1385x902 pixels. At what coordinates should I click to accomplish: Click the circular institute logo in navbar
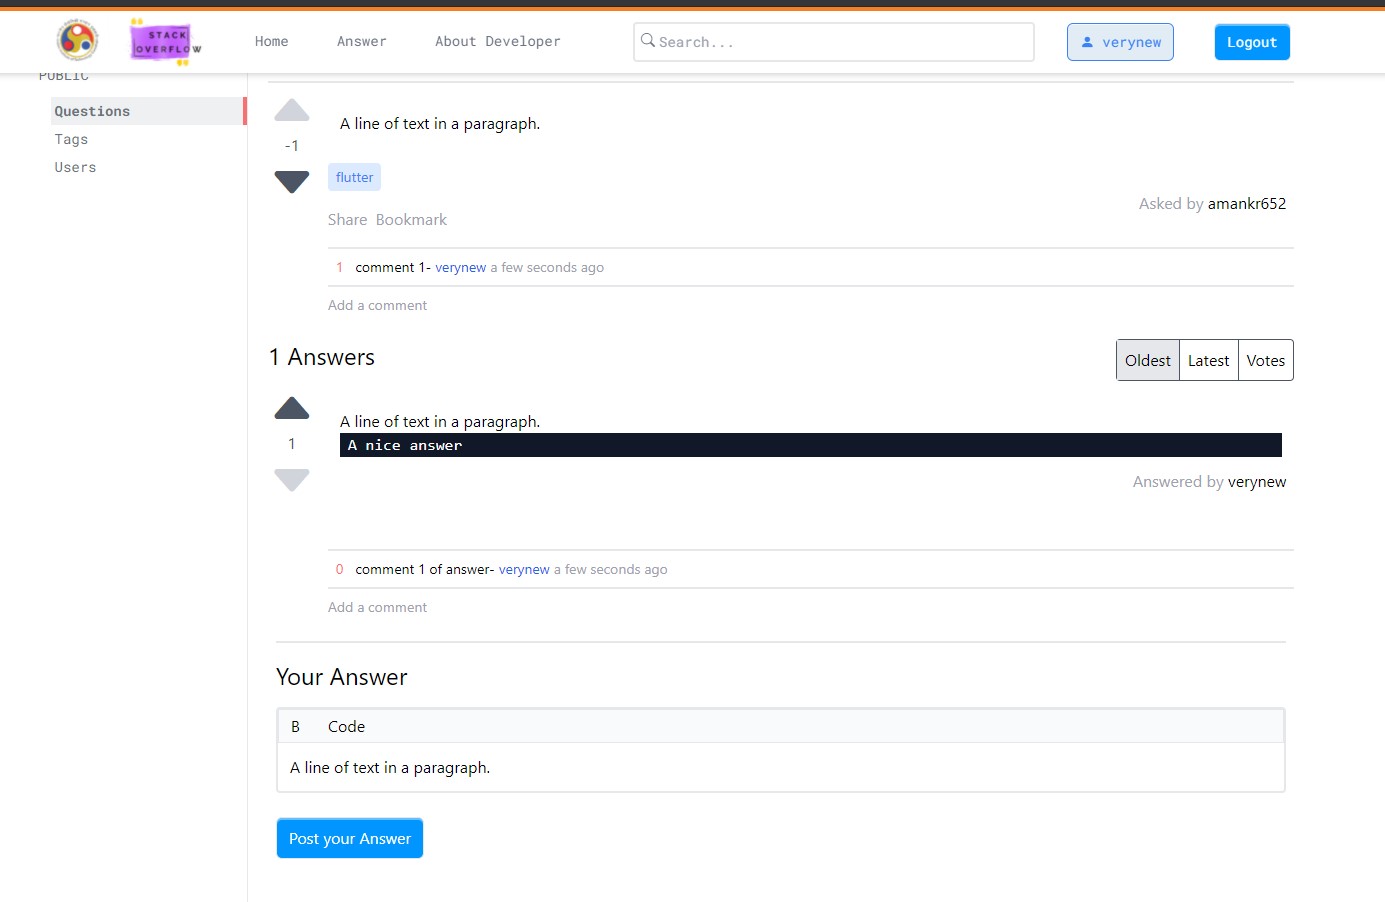[78, 41]
